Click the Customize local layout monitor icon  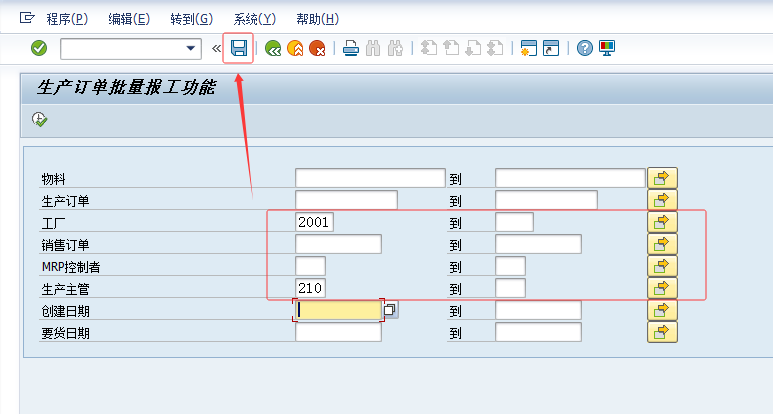[607, 48]
